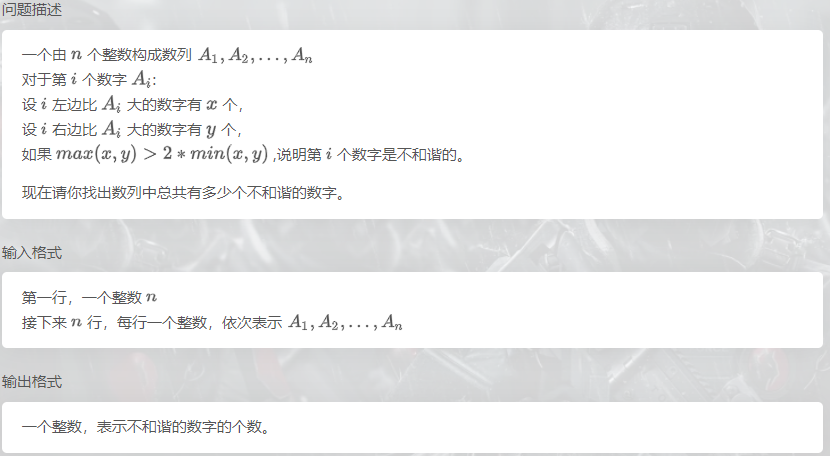Screen dimensions: 830x456
Task: Click the text 说明第 i 个数字是不和谐的
Action: tap(367, 155)
